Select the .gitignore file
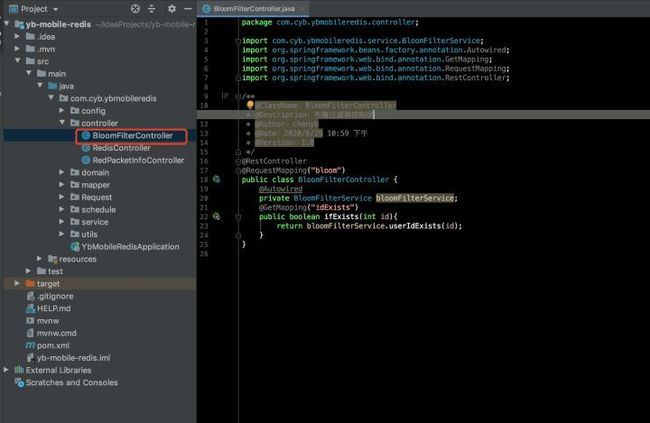 55,296
